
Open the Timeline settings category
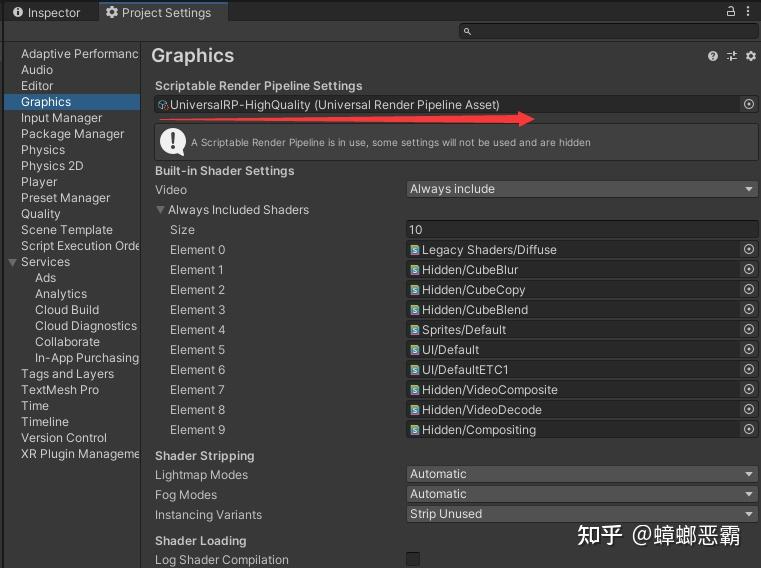point(45,422)
